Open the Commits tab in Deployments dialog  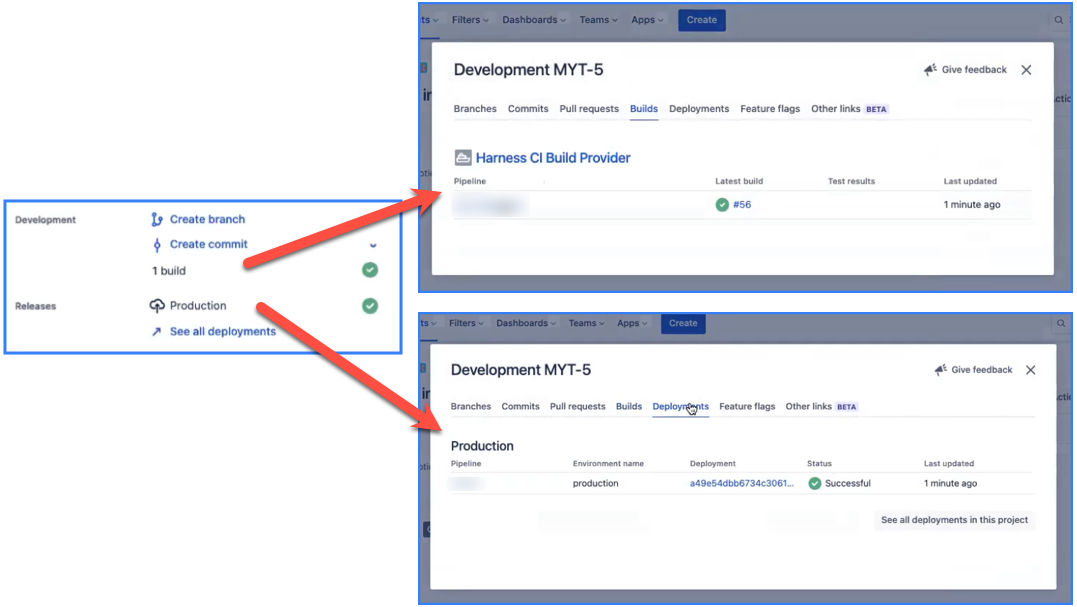tap(520, 407)
